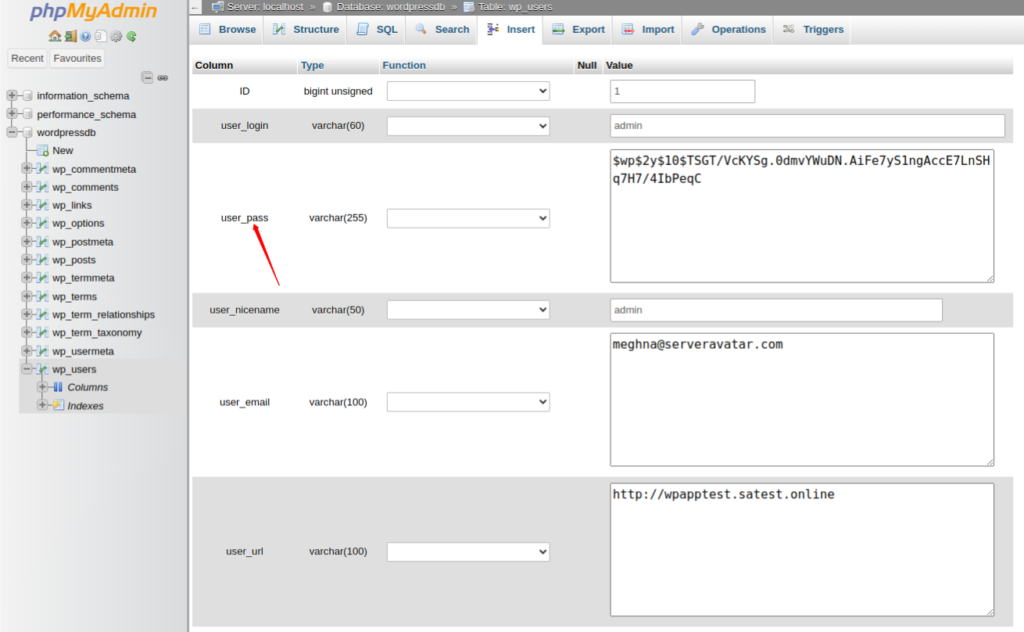Expand the wp_comments table node

(x=27, y=187)
